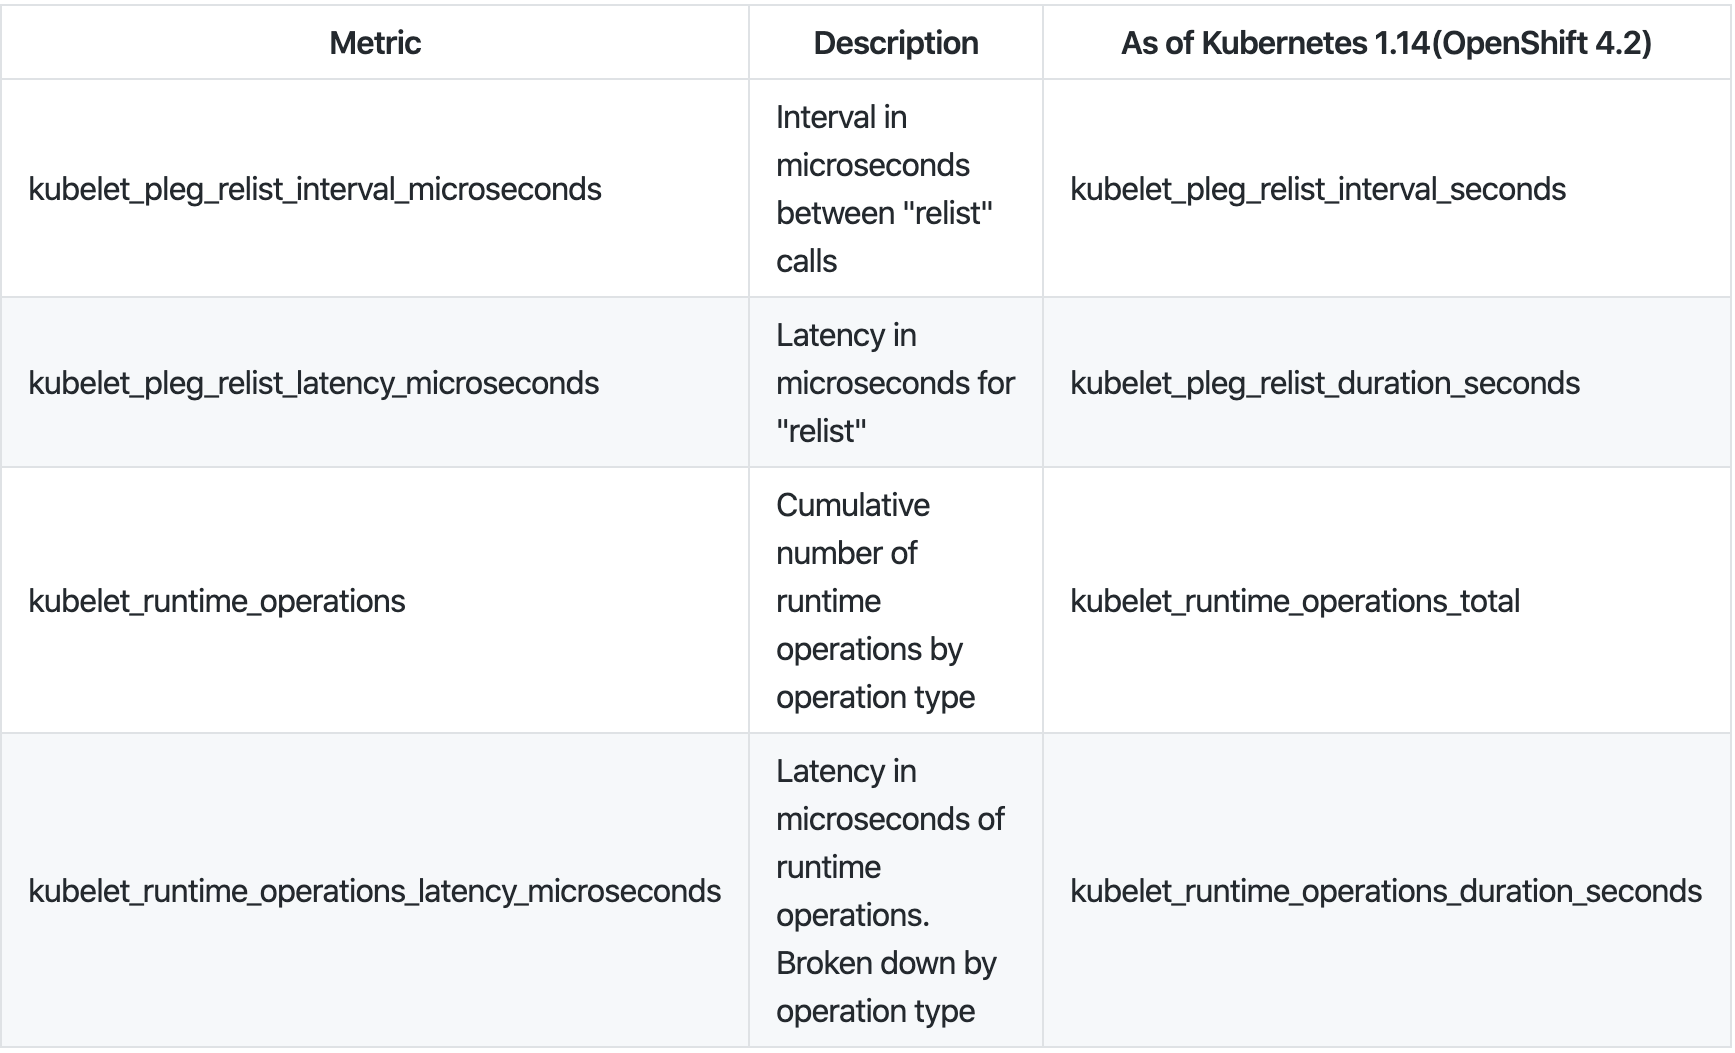Click the Metric column header
The width and height of the screenshot is (1735, 1053).
[x=375, y=43]
